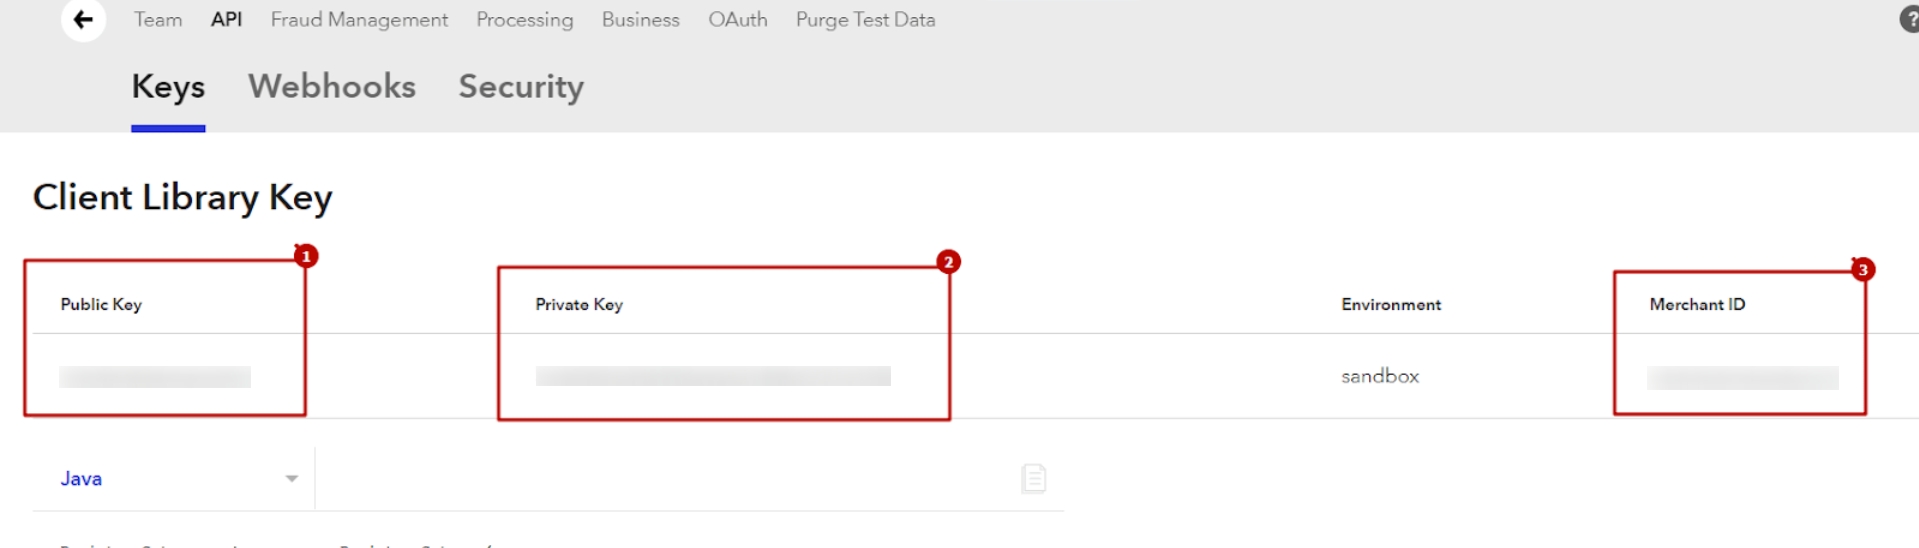Image resolution: width=1919 pixels, height=548 pixels.
Task: Click the red badge numbered 1
Action: click(x=306, y=257)
